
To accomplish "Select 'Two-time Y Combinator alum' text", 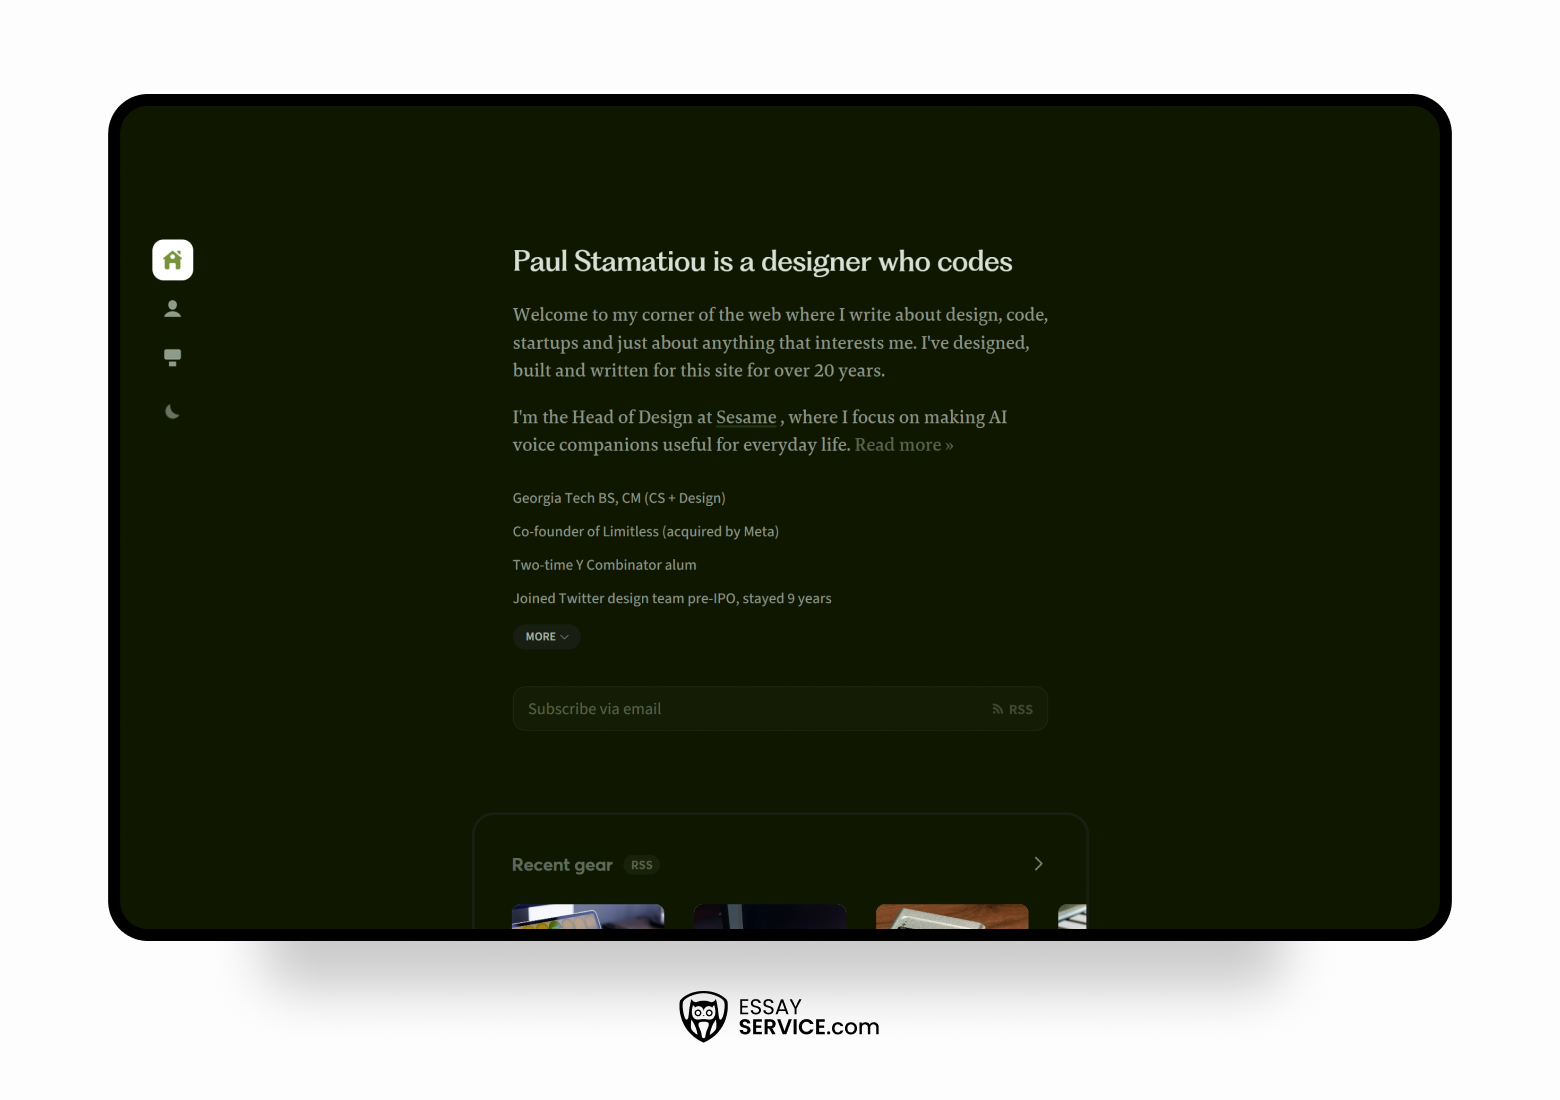I will 605,565.
